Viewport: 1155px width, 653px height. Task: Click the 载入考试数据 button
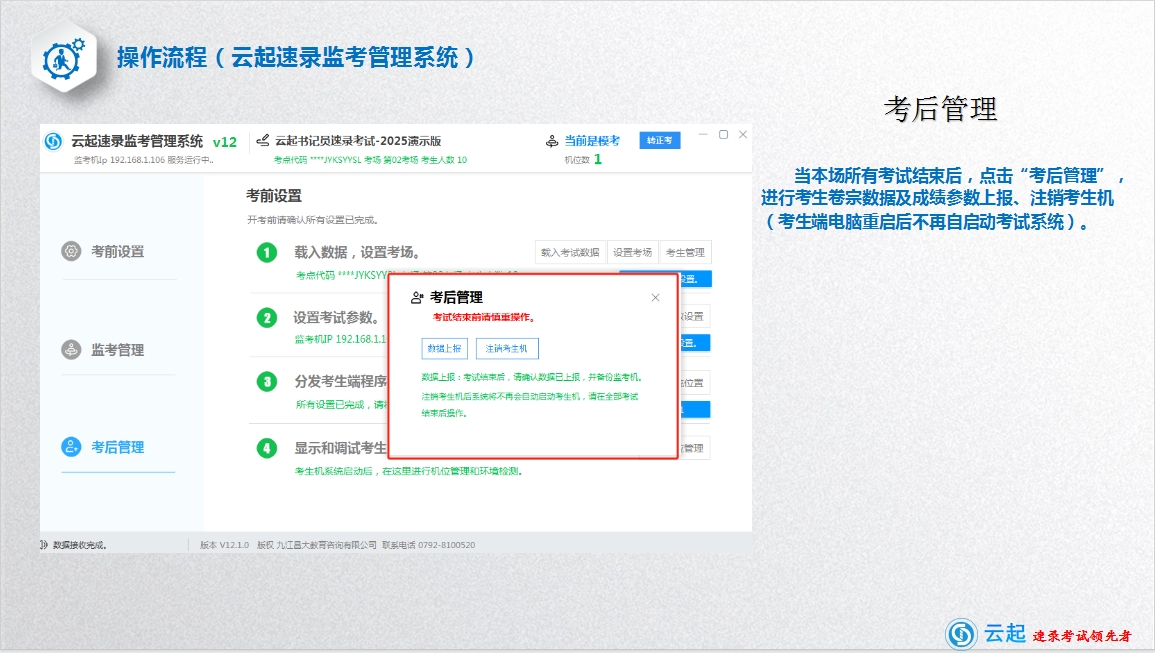click(x=570, y=252)
